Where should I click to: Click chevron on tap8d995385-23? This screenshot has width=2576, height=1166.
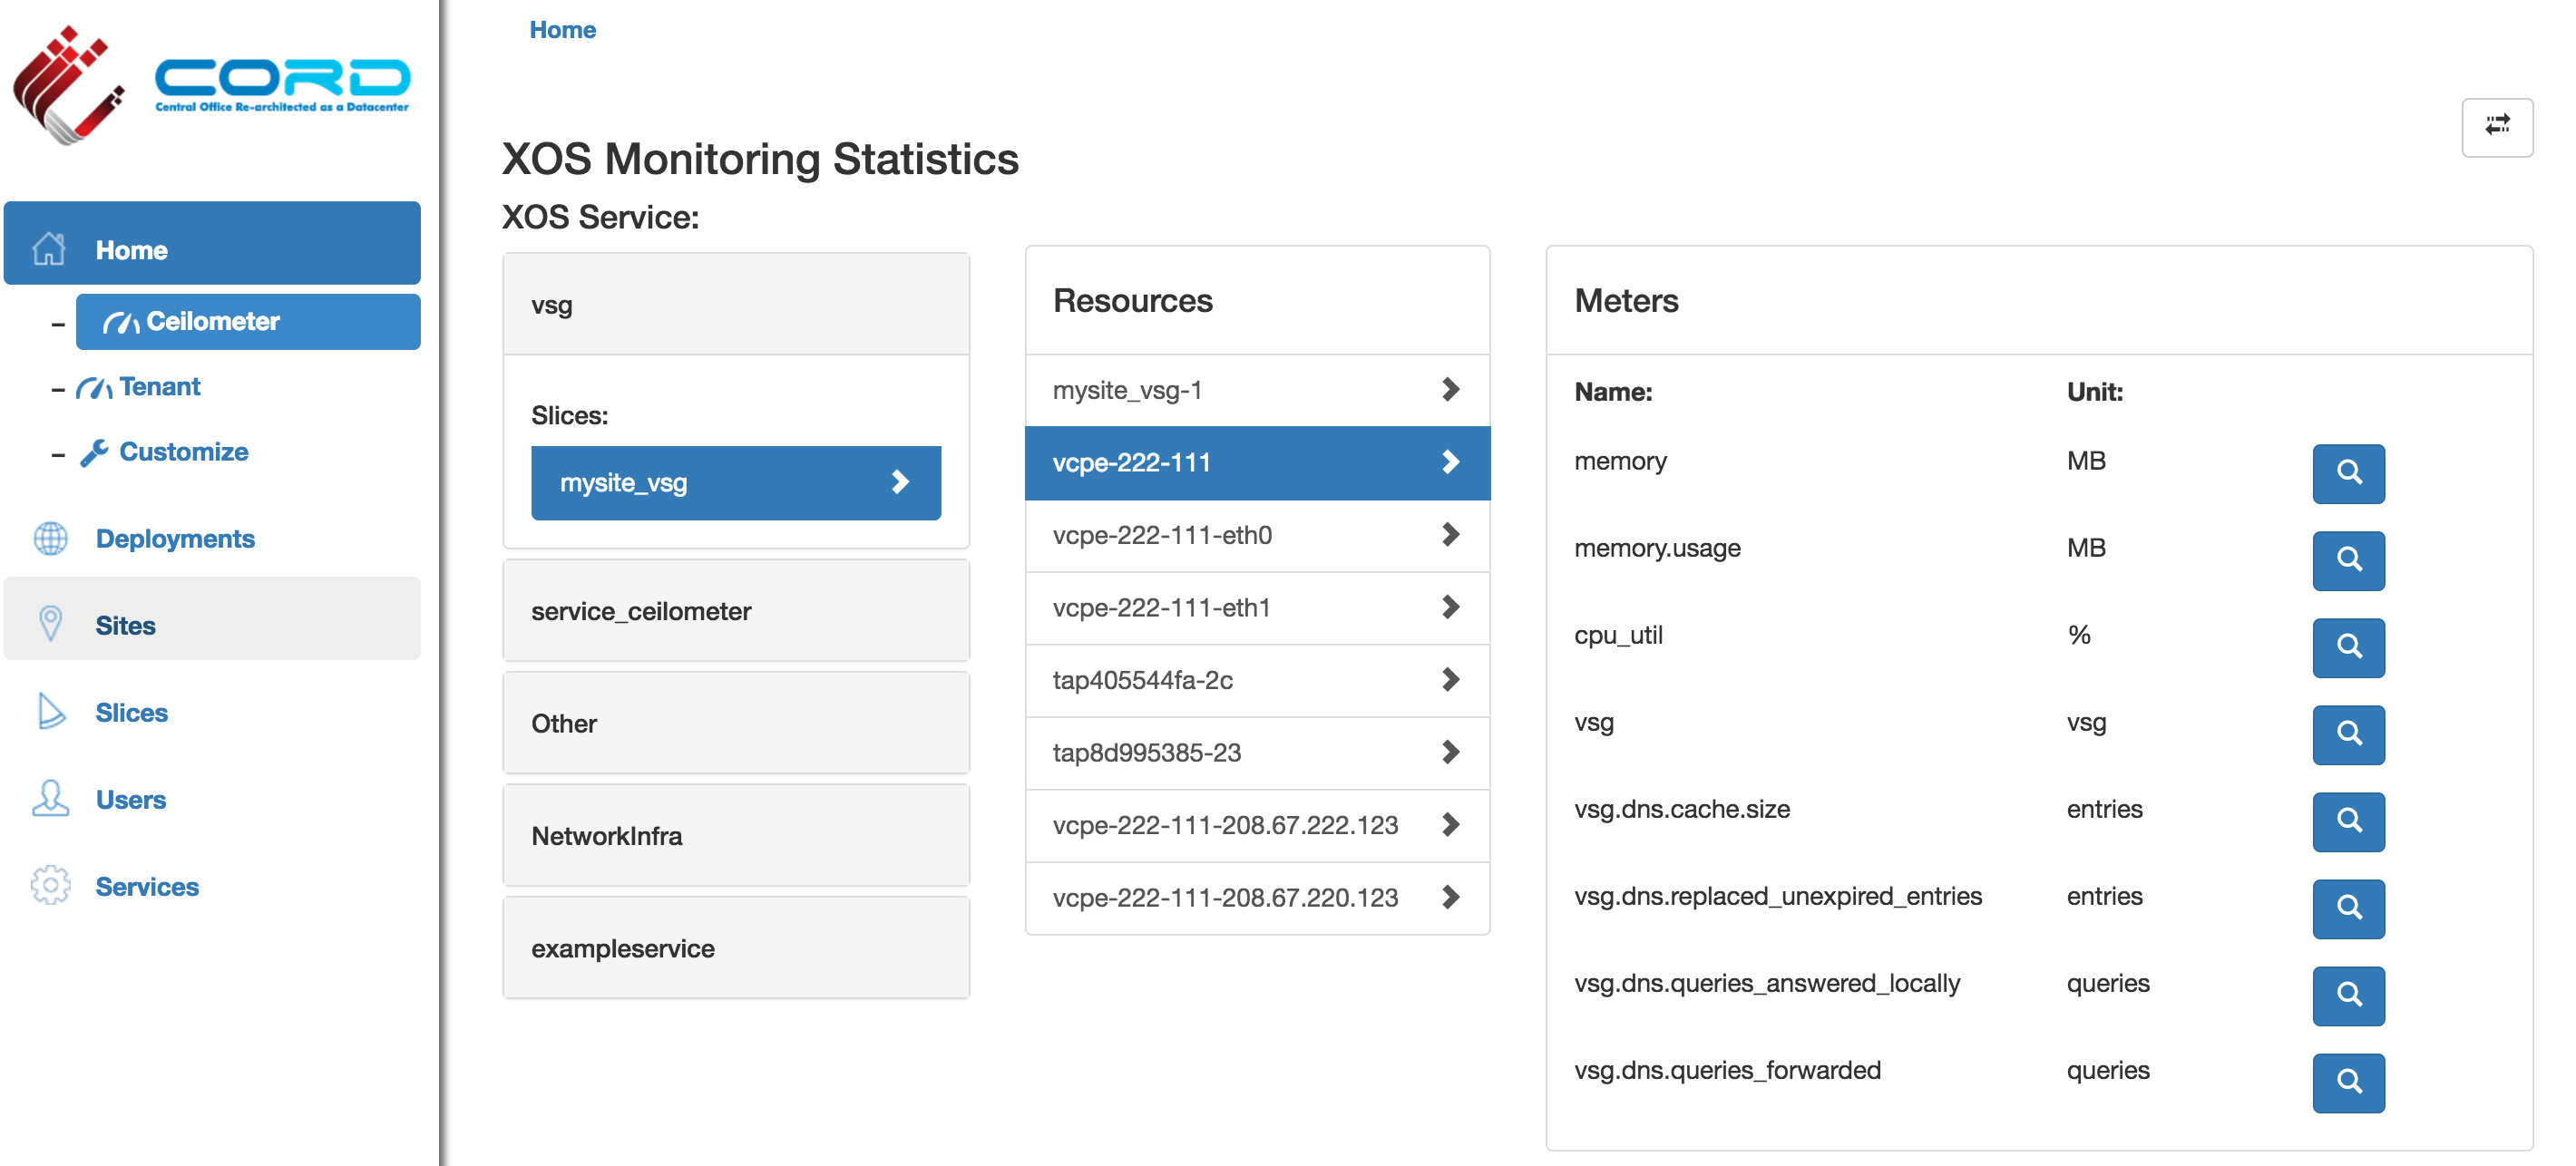coord(1451,752)
